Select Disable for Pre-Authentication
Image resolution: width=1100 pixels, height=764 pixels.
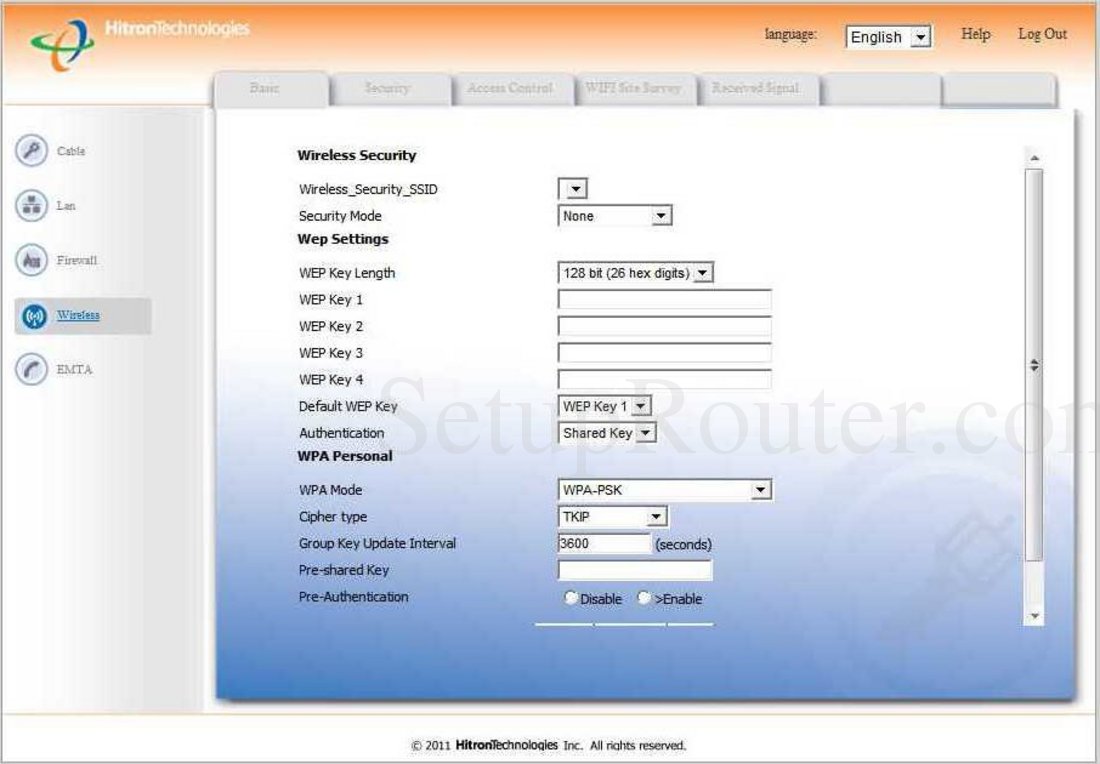coord(571,598)
